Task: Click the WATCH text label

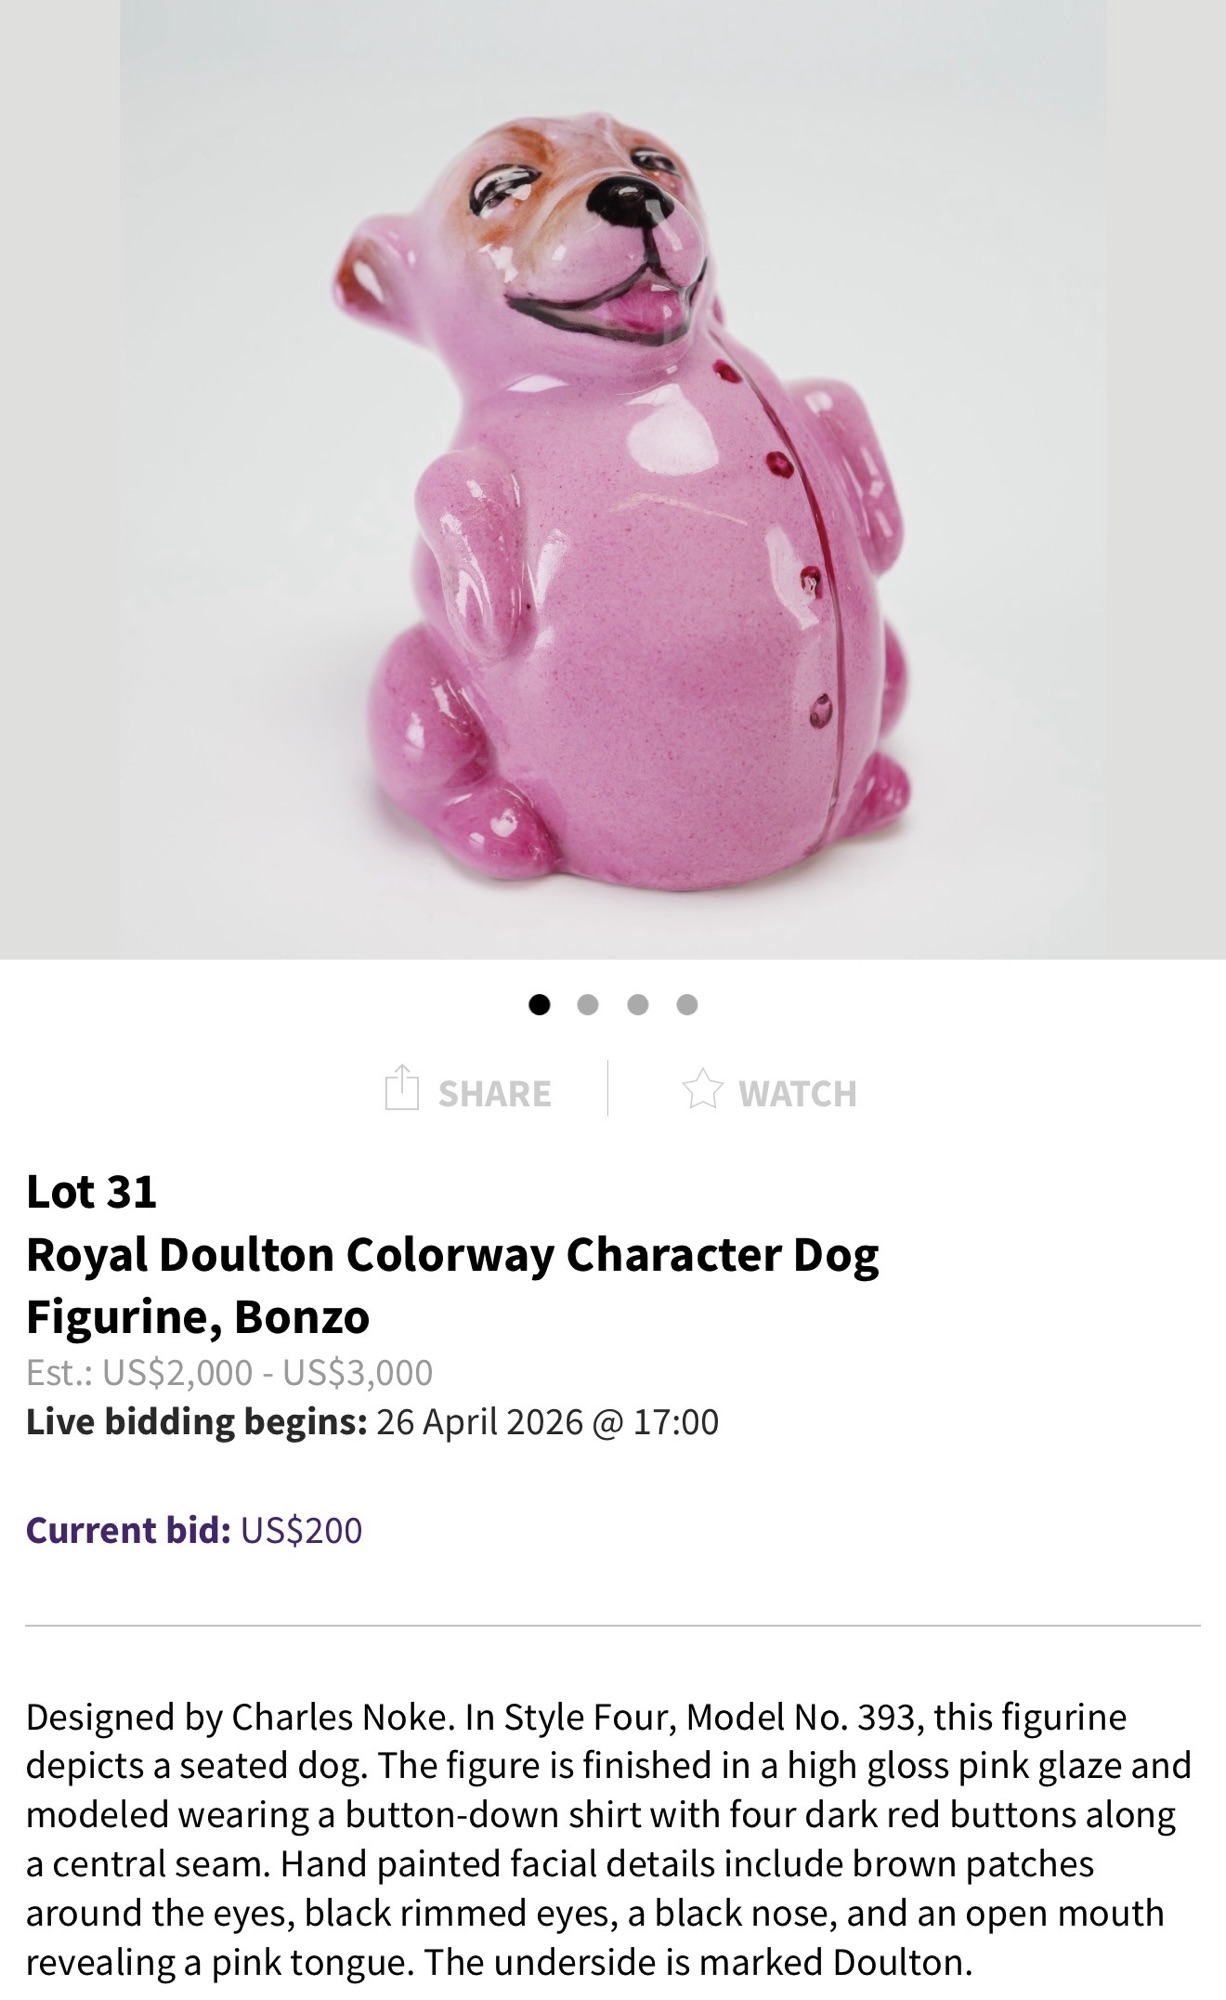Action: click(797, 1094)
